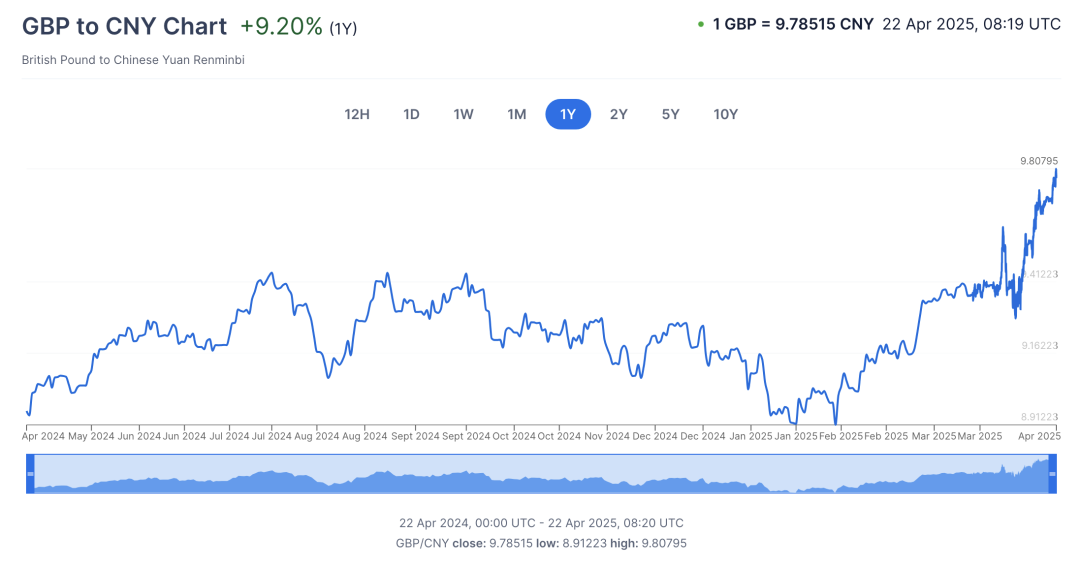The height and width of the screenshot is (568, 1080).
Task: Grab the left range slider handle
Action: coord(30,474)
